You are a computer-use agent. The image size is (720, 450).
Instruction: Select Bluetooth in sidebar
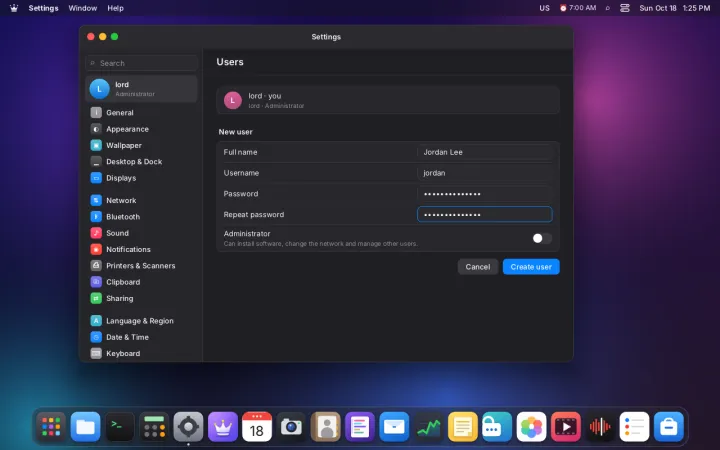141,217
